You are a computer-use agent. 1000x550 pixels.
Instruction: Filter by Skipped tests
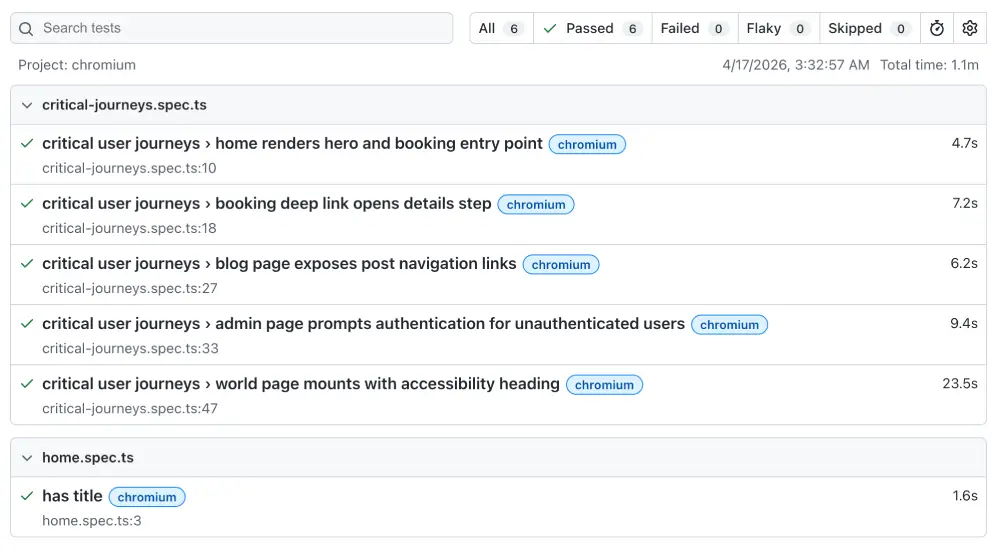point(870,29)
